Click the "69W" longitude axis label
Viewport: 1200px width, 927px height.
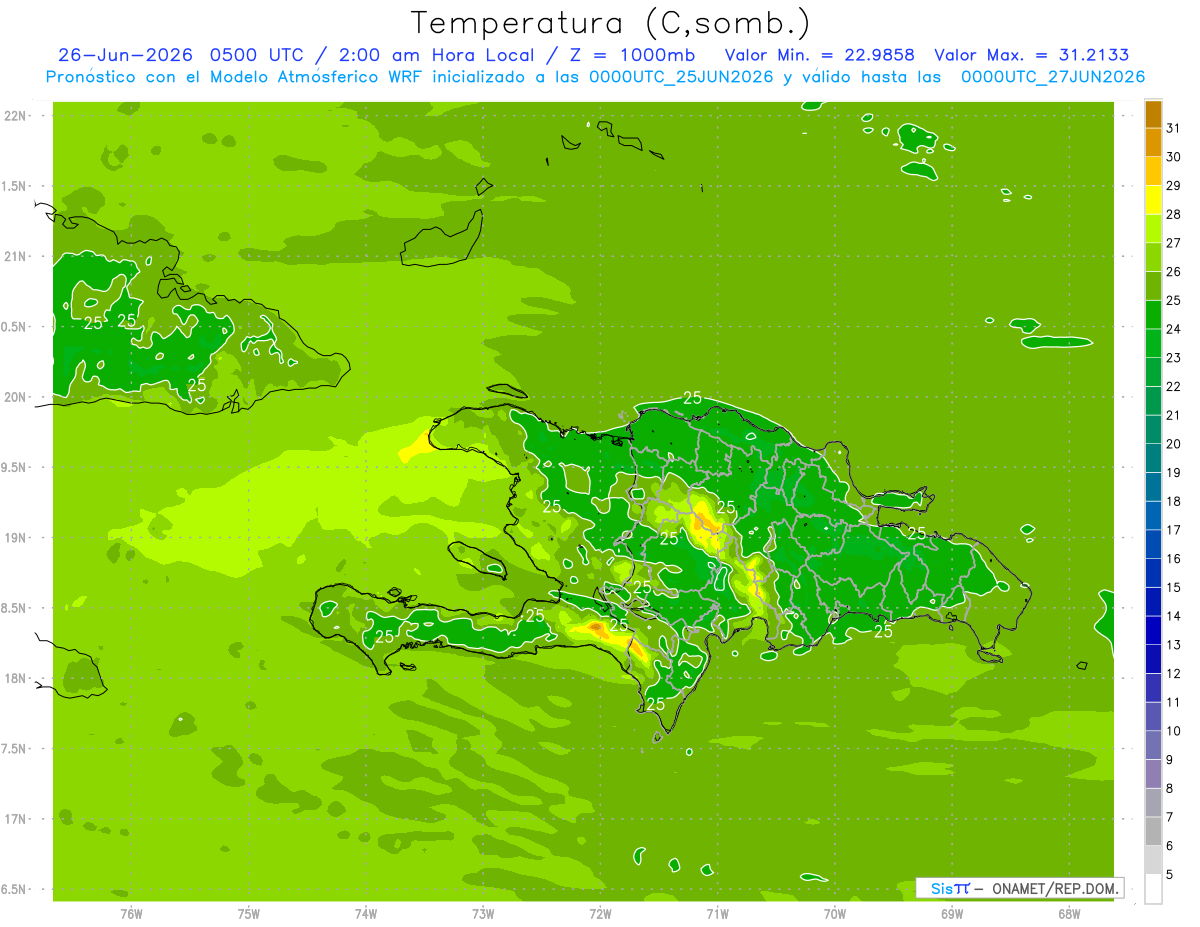pyautogui.click(x=952, y=912)
